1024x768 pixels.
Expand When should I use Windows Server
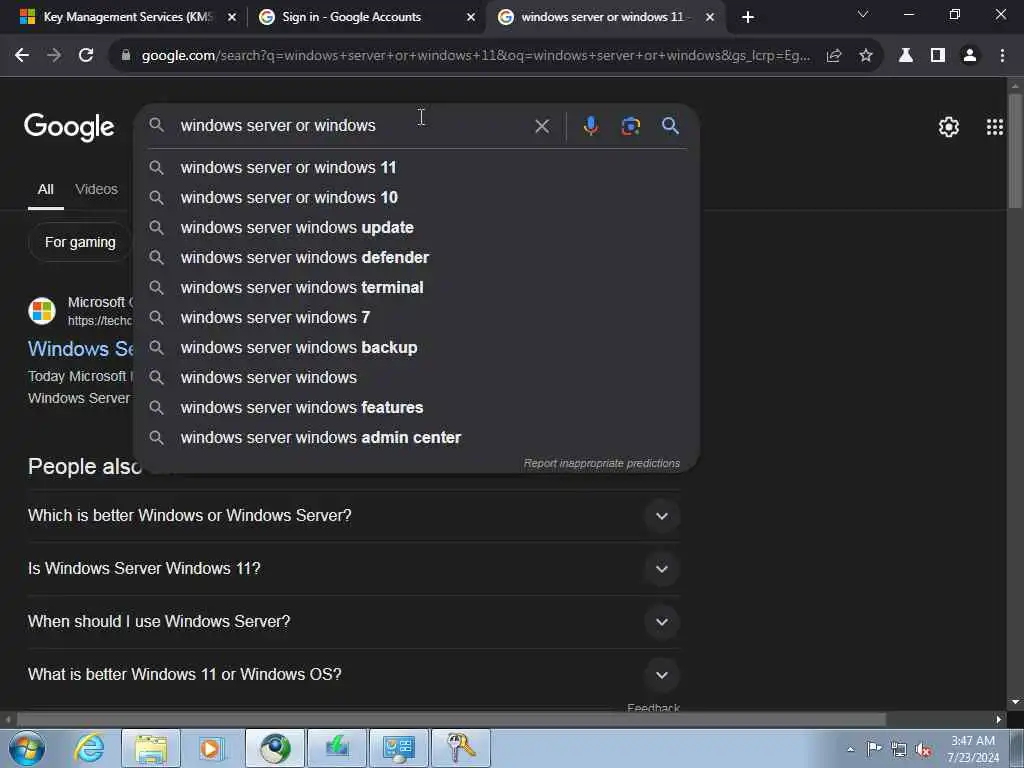pos(353,622)
